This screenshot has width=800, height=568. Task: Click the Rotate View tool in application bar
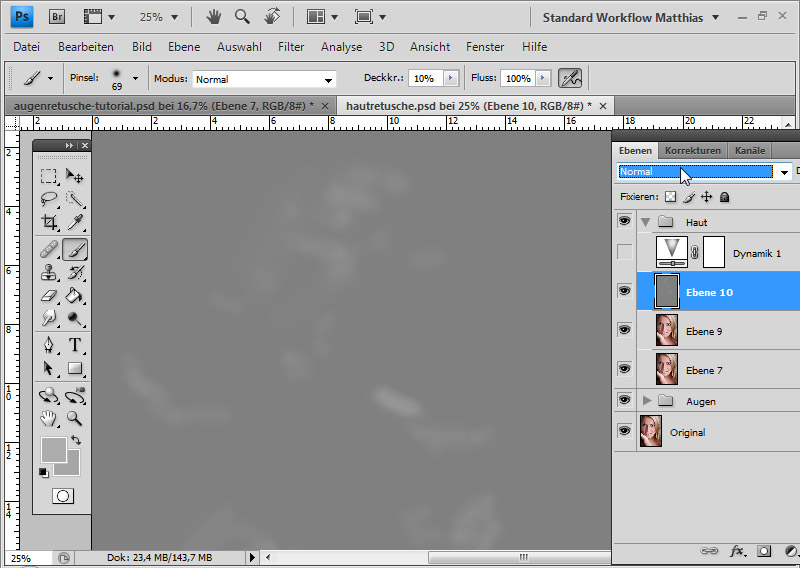(272, 17)
